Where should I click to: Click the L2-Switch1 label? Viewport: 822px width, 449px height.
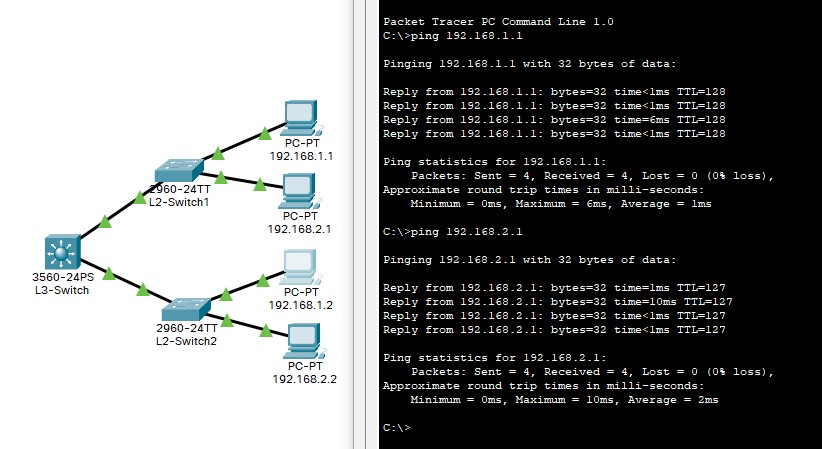179,202
